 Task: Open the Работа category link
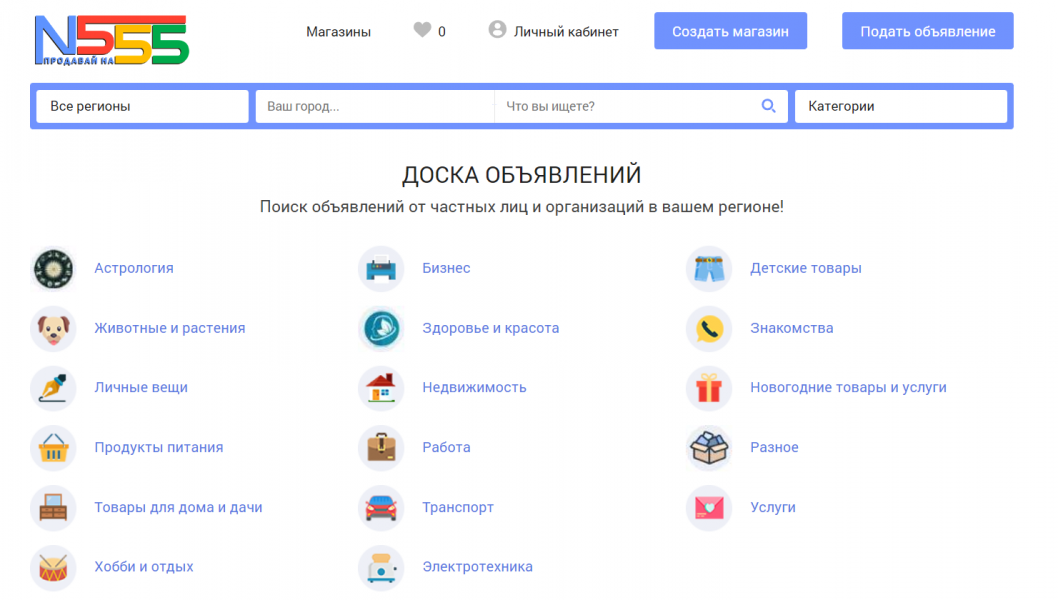click(446, 447)
